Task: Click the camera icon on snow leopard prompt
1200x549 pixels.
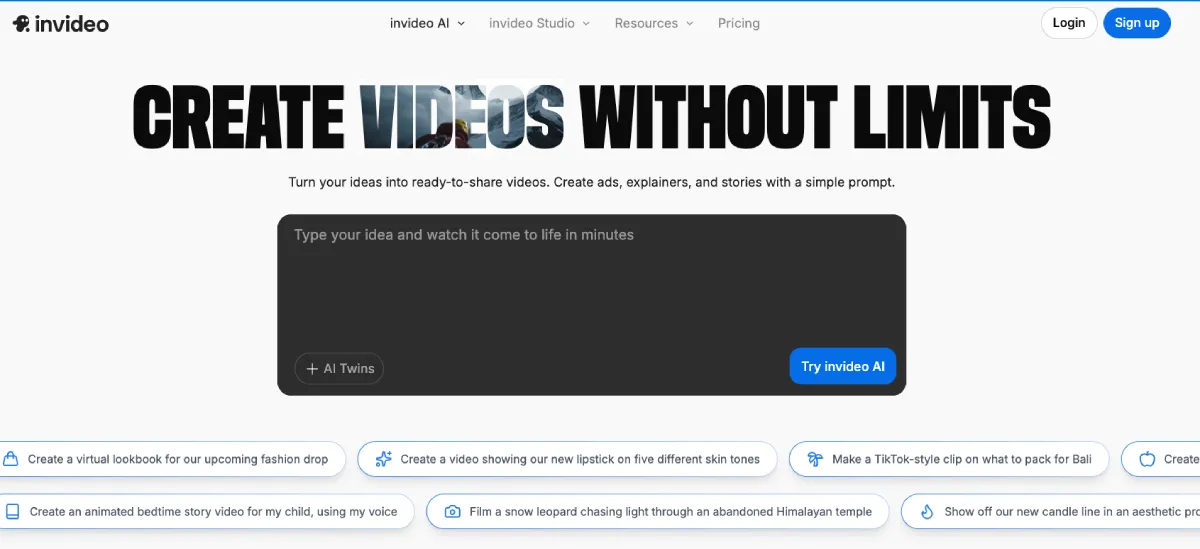Action: [x=452, y=511]
